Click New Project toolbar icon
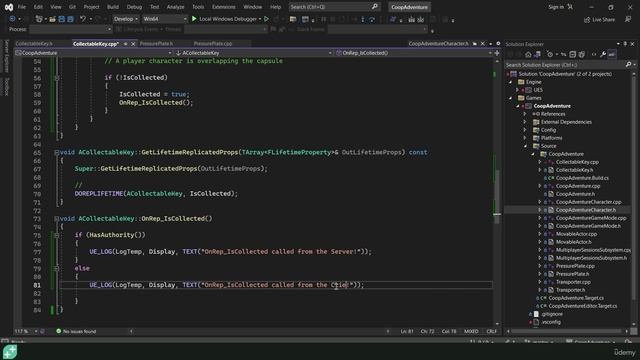The width and height of the screenshot is (640, 360). (x=39, y=19)
